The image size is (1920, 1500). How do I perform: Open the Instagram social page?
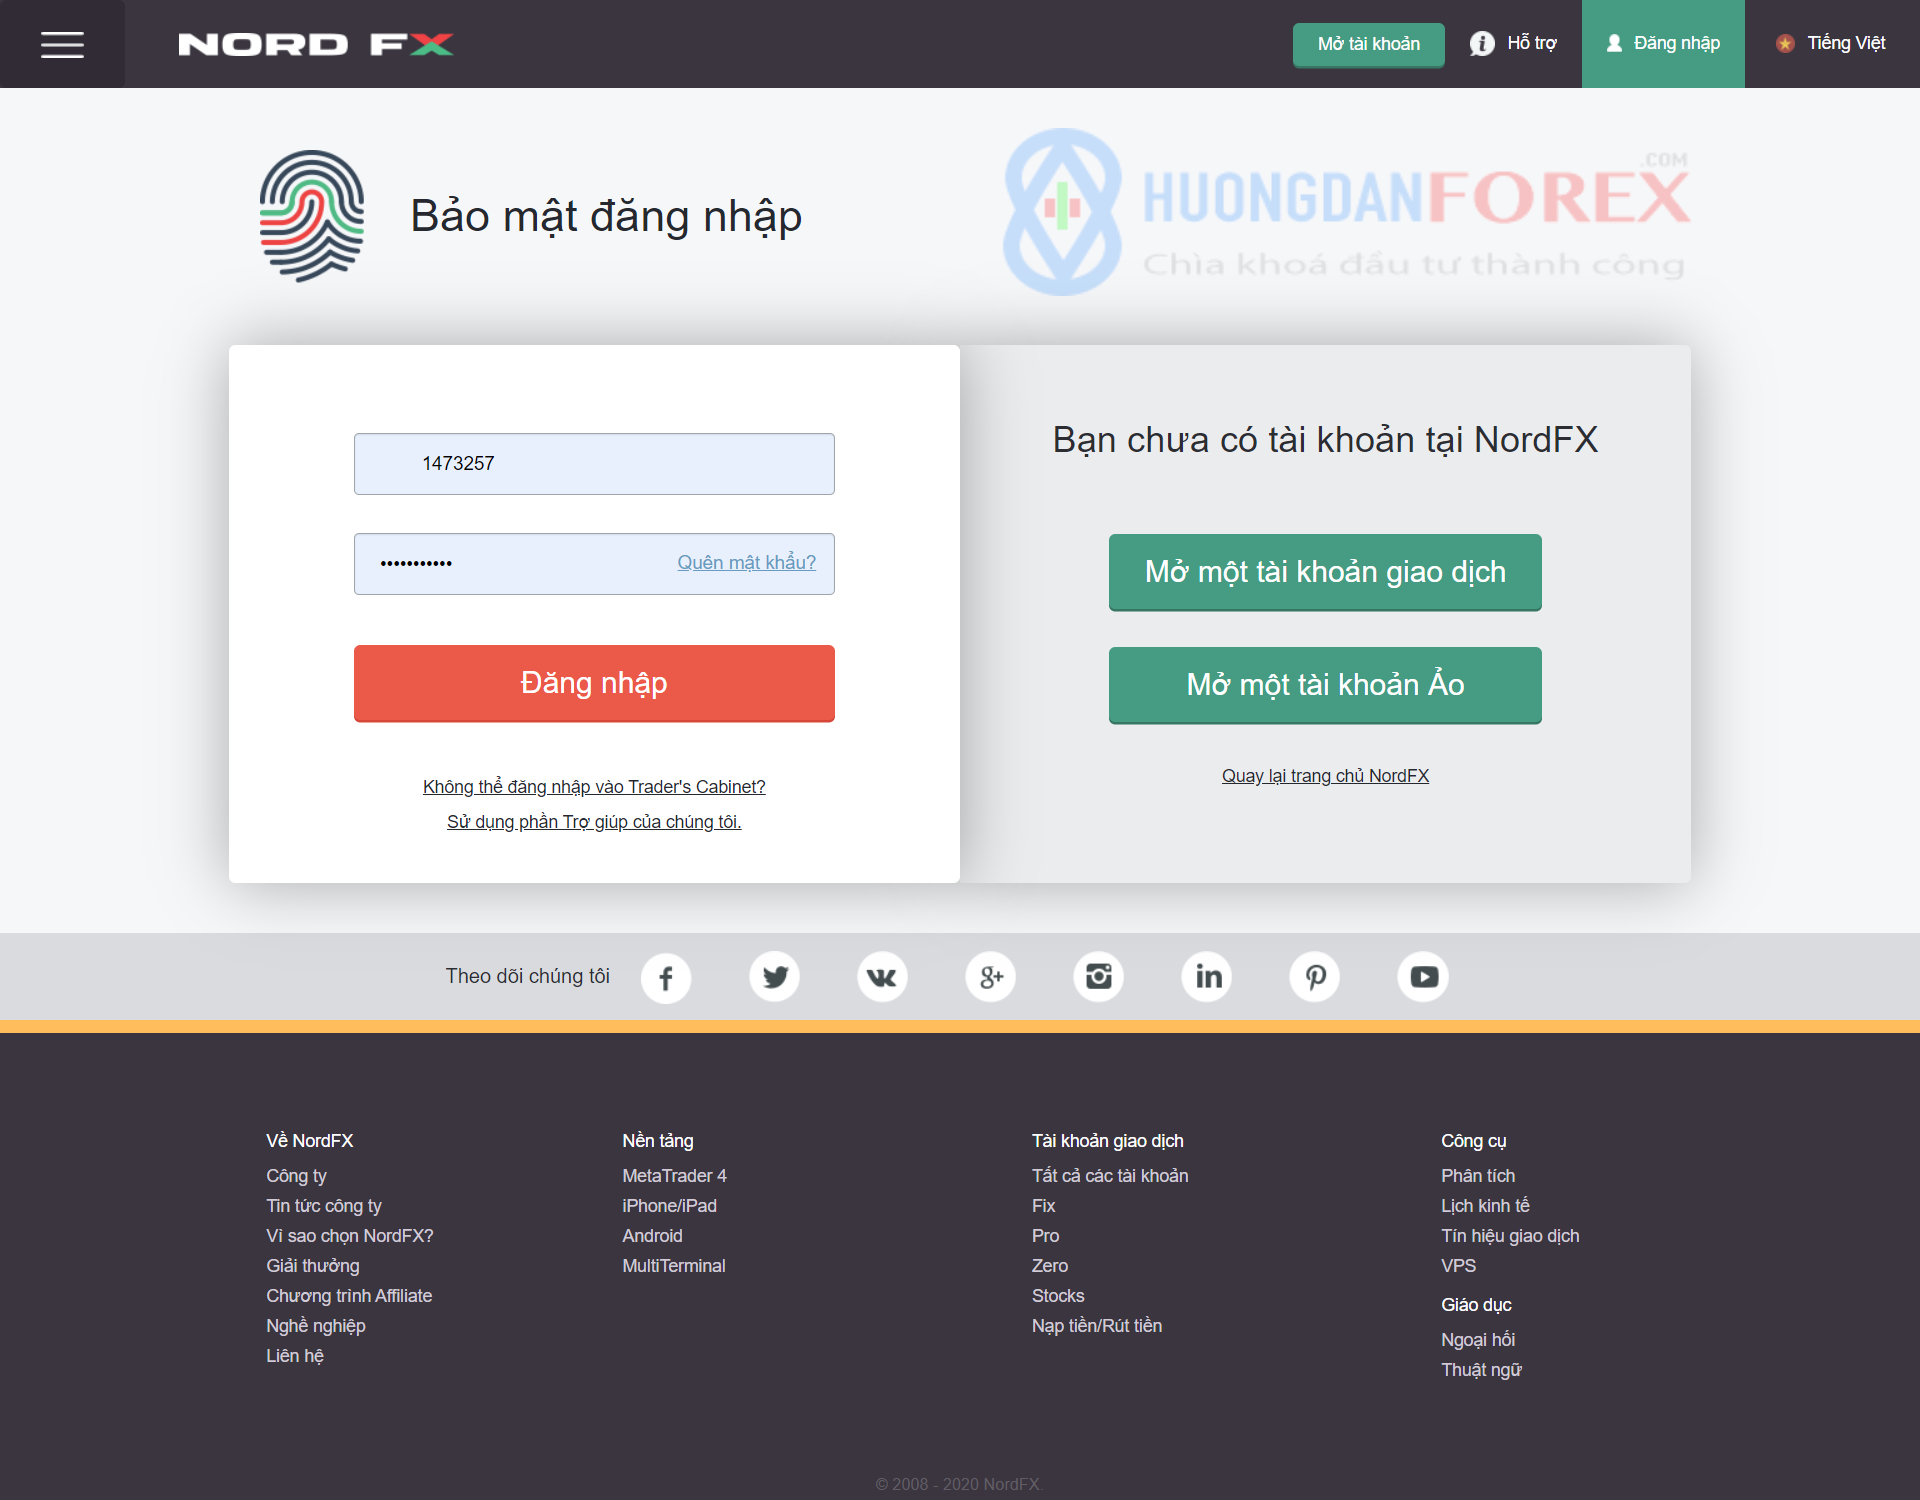tap(1098, 977)
